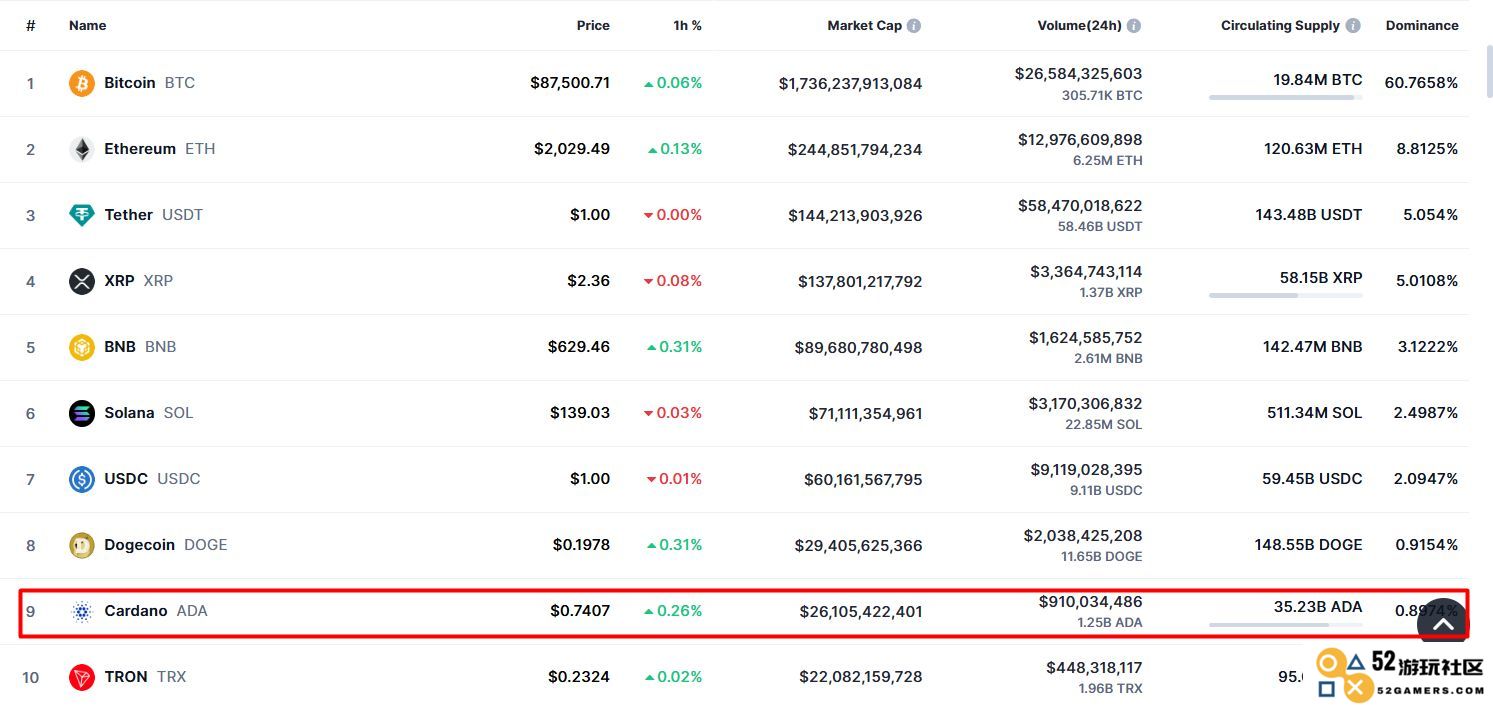This screenshot has width=1493, height=708.
Task: Open the Tether USDT link
Action: coord(153,215)
